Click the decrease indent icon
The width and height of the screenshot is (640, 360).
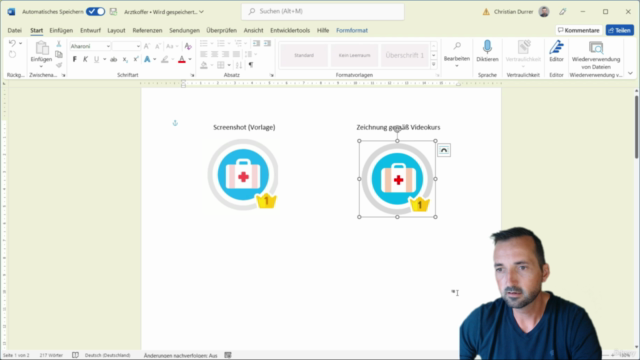[x=256, y=43]
